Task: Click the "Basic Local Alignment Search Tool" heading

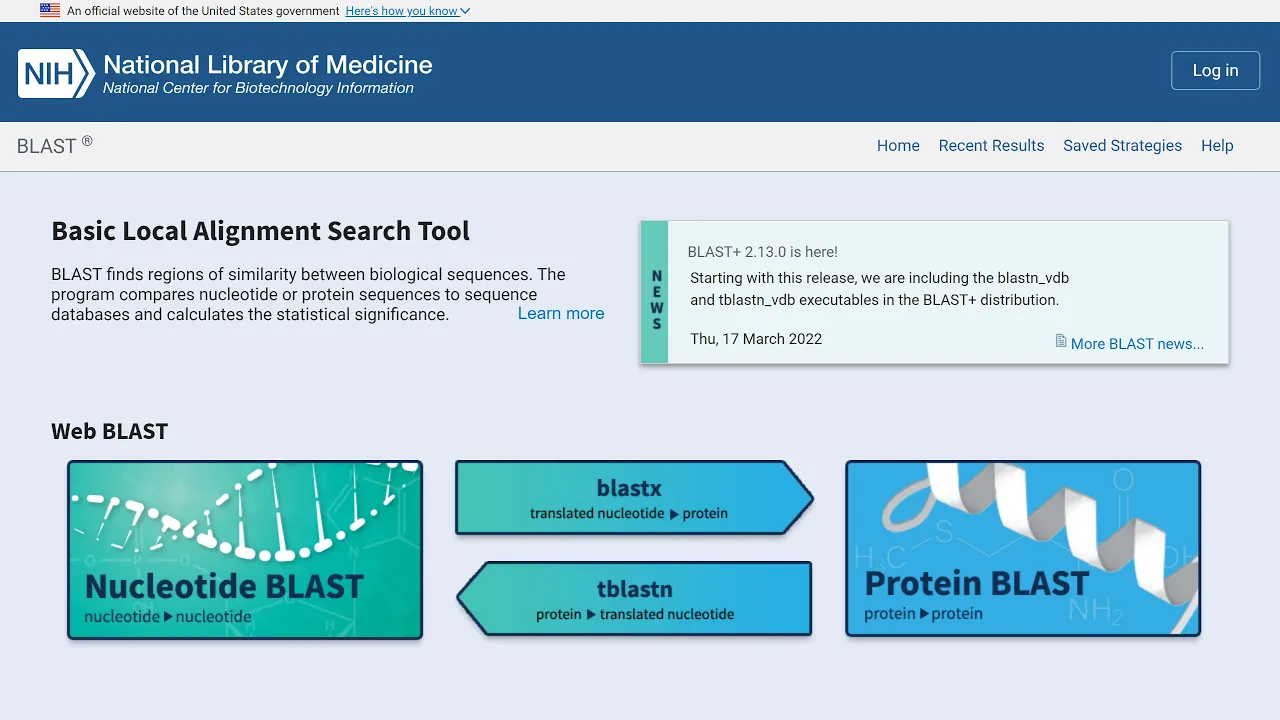Action: click(260, 231)
